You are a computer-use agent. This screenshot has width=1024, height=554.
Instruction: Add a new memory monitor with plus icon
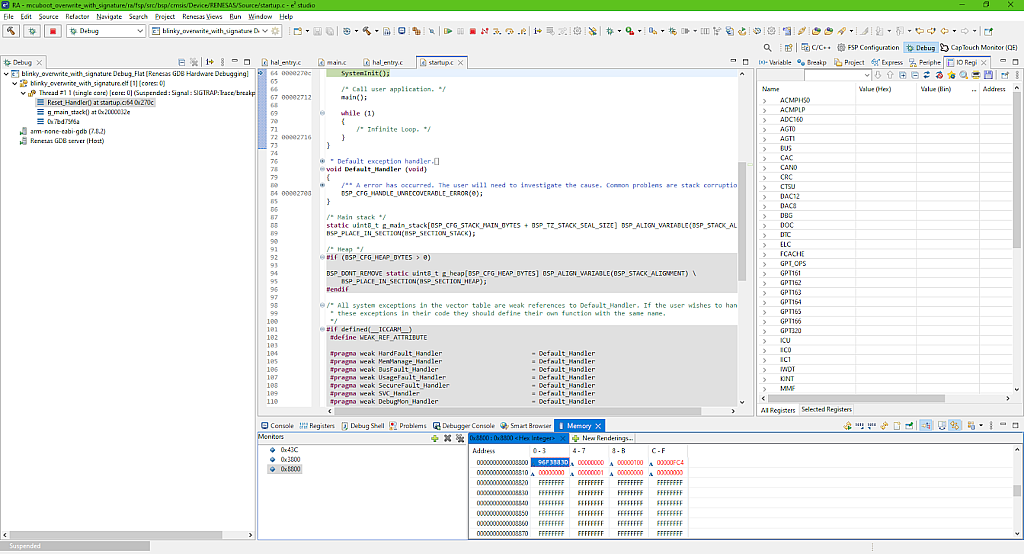tap(433, 438)
